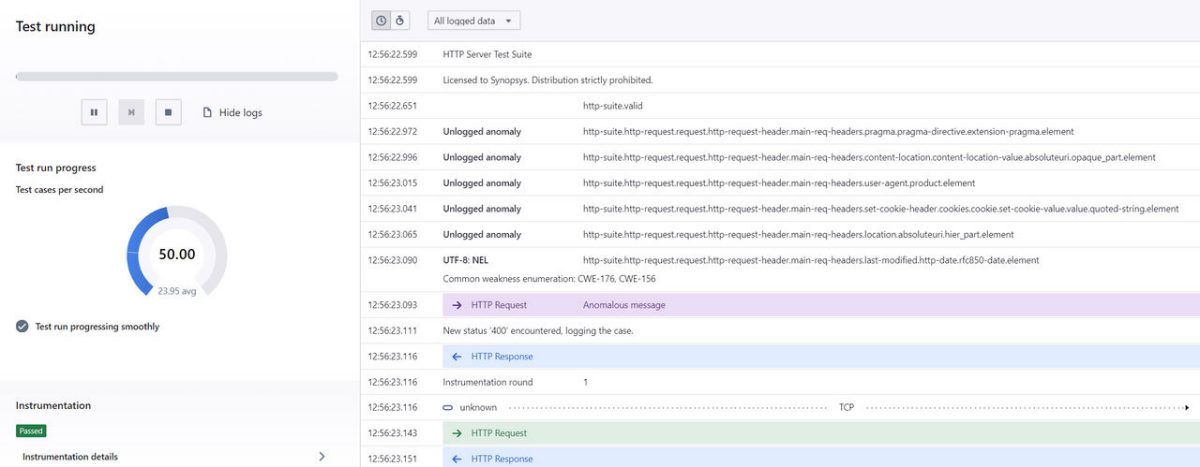Stop the test run
This screenshot has height=467, width=1200.
click(168, 113)
